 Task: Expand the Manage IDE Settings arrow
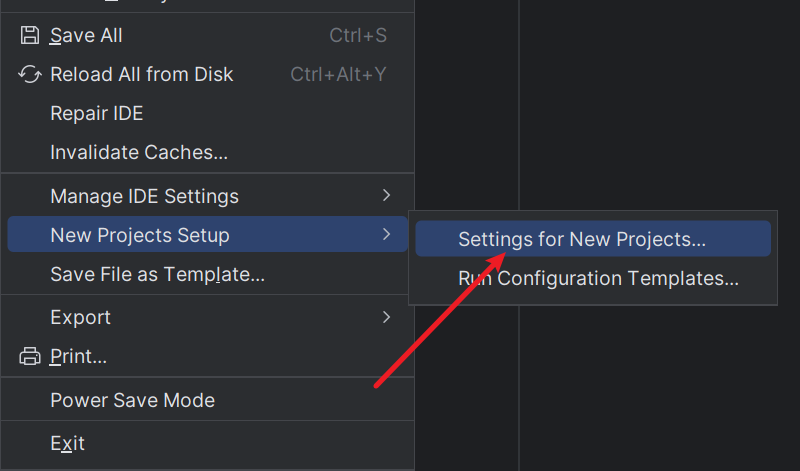386,196
